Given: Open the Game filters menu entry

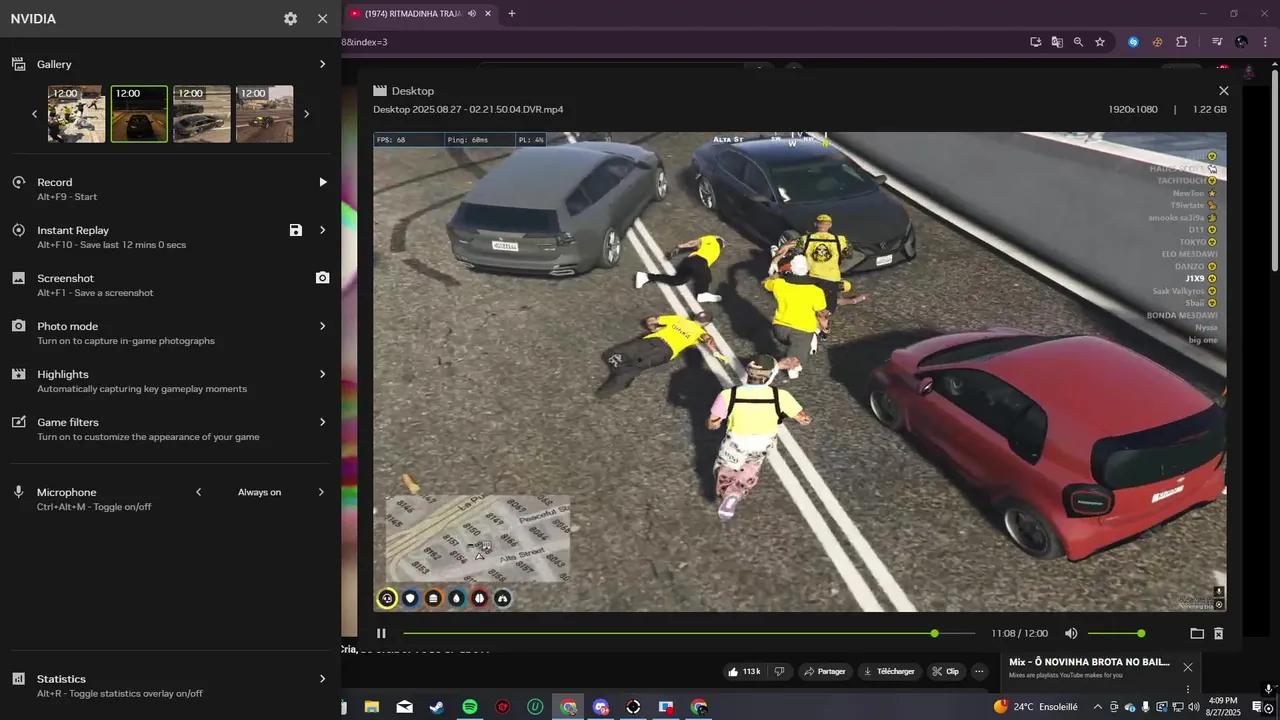Looking at the screenshot, I should pos(170,429).
